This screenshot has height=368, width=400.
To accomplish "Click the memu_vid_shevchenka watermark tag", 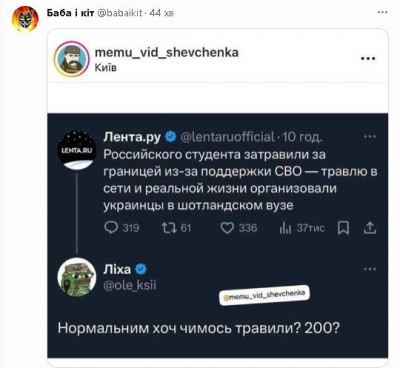I will point(264,295).
